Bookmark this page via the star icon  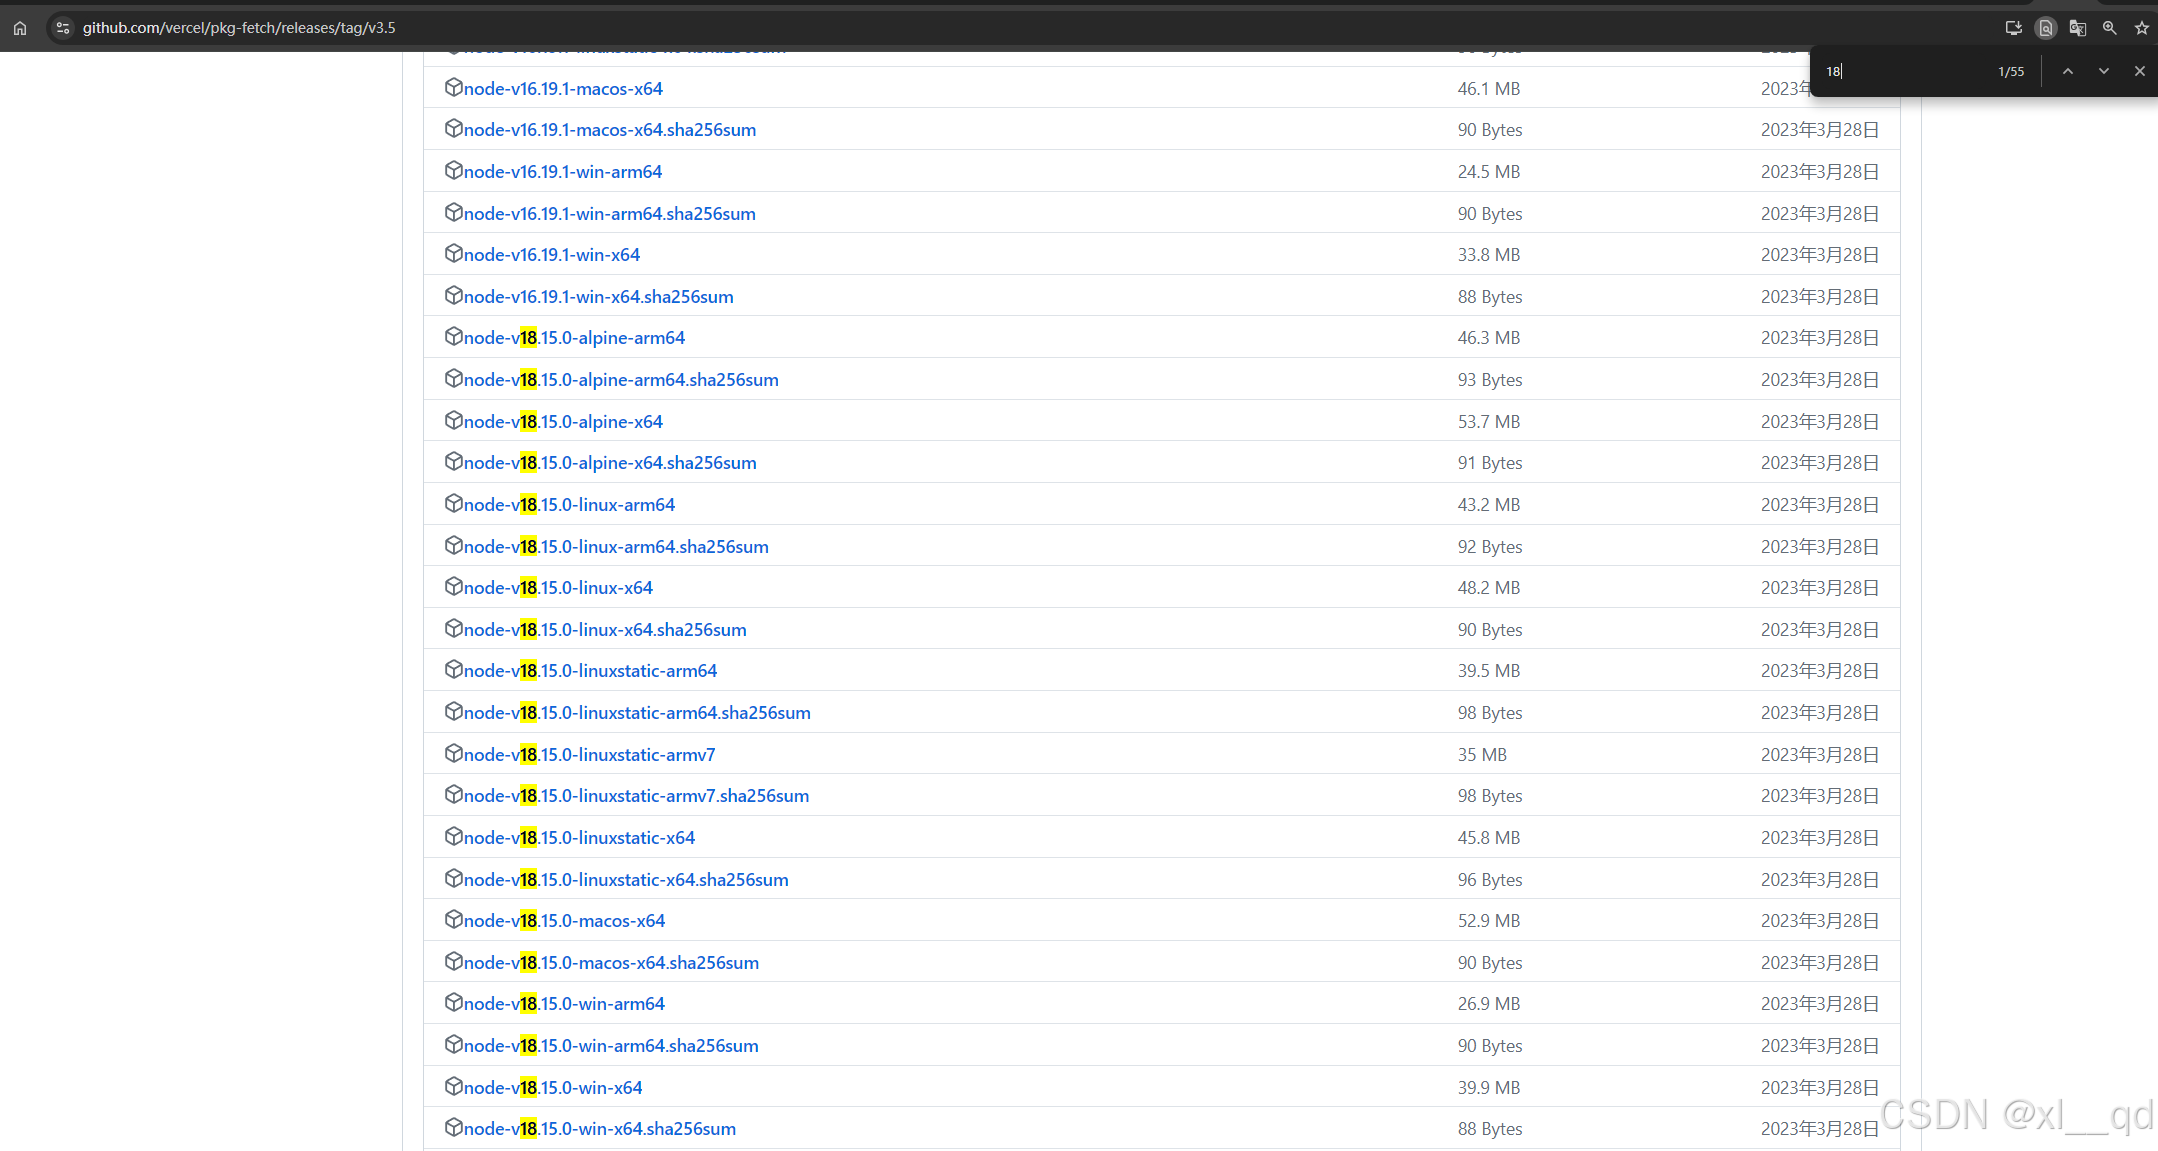pos(2142,27)
